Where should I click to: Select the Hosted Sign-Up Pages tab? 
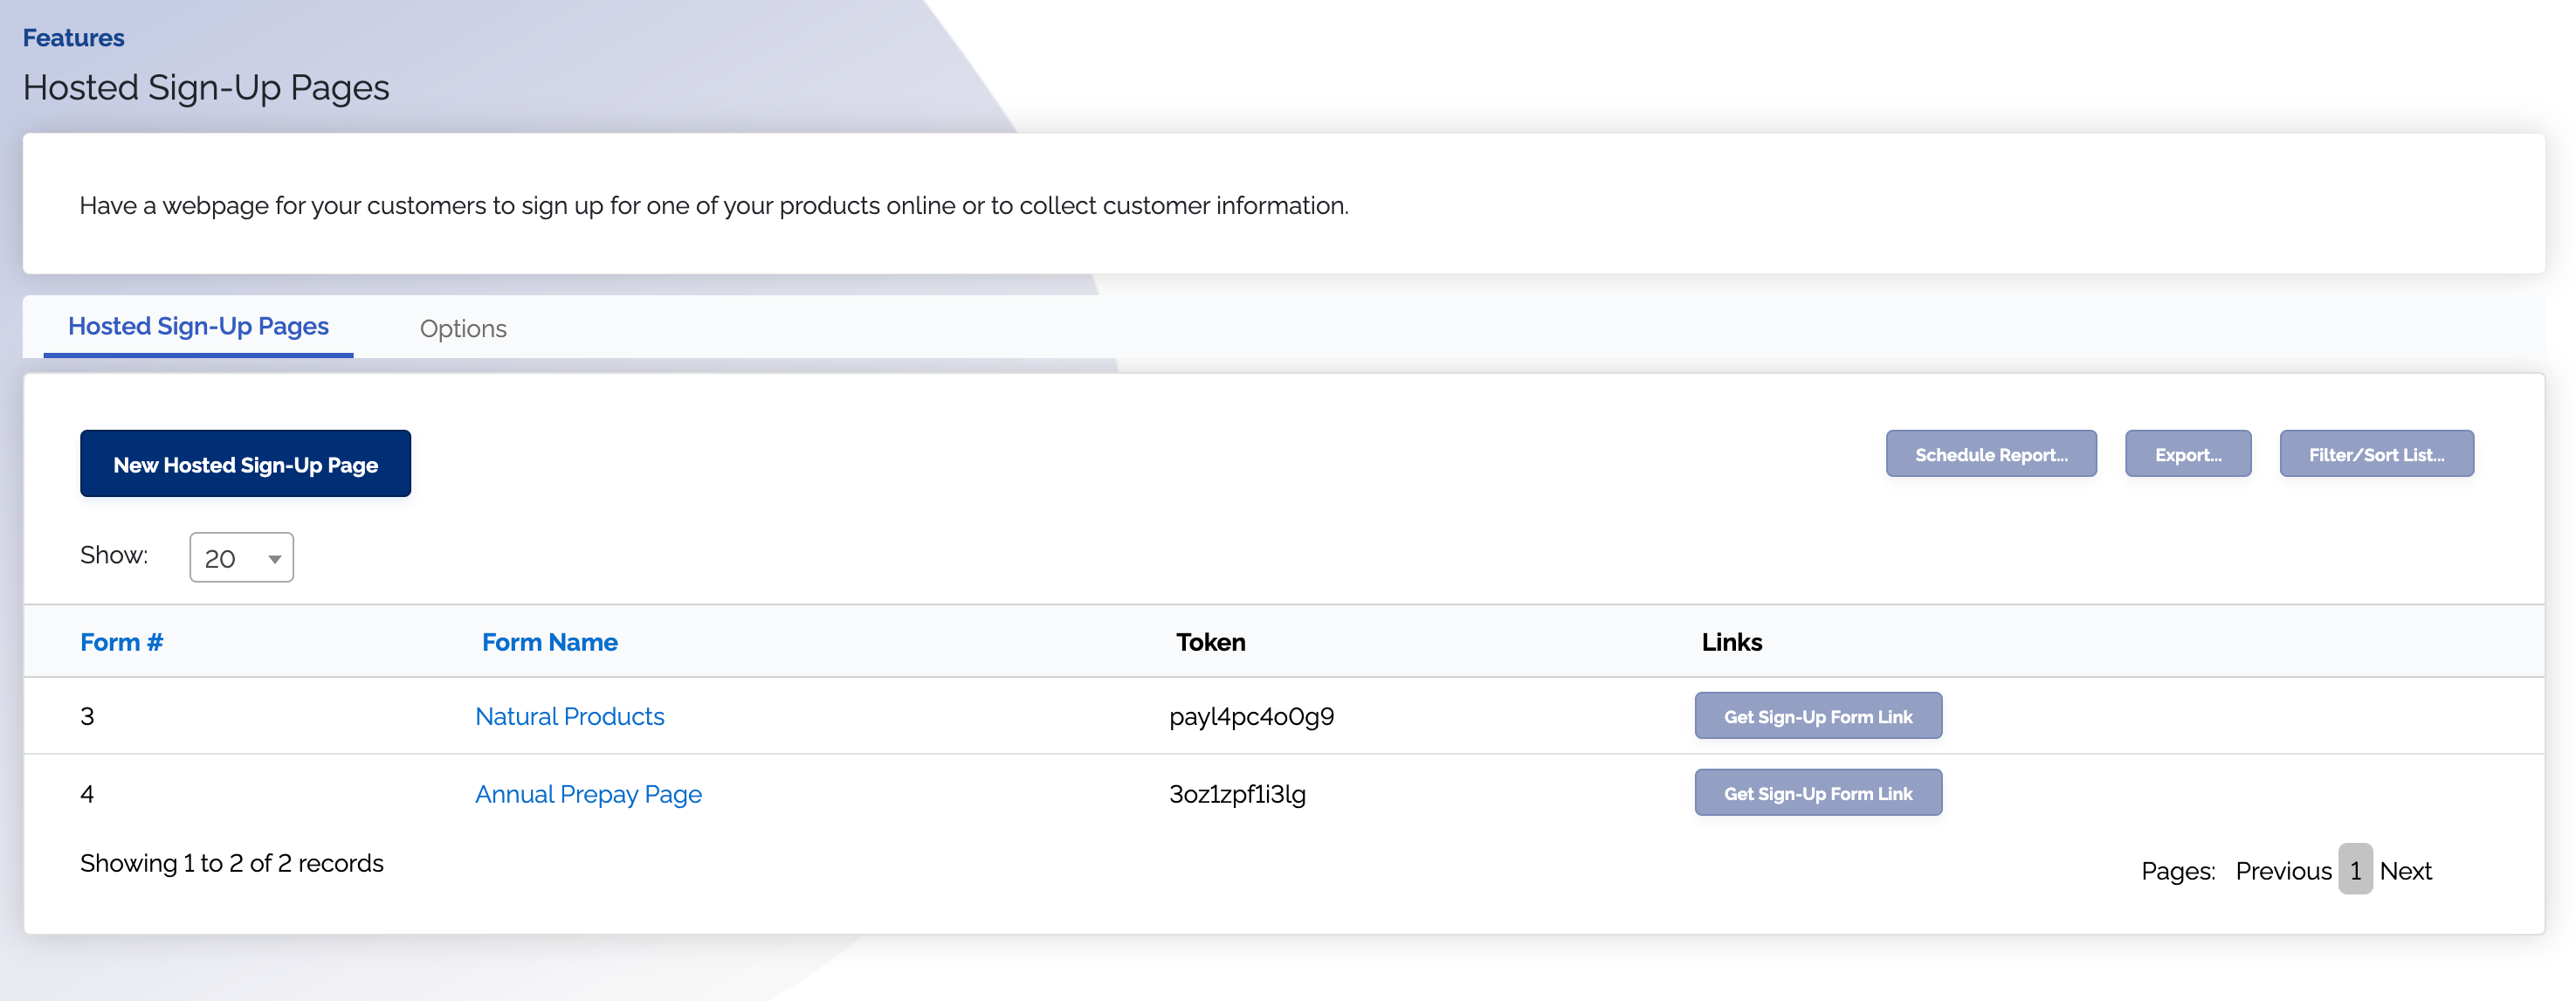[x=198, y=326]
